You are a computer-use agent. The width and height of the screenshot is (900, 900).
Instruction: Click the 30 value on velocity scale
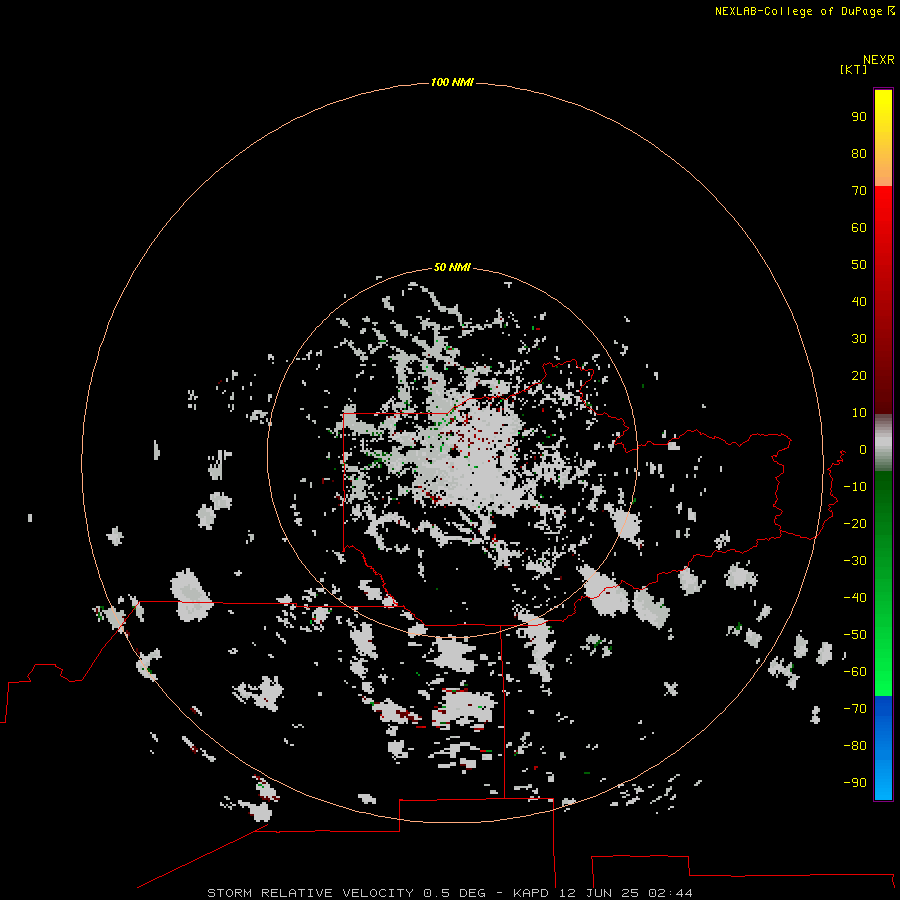[x=859, y=339]
